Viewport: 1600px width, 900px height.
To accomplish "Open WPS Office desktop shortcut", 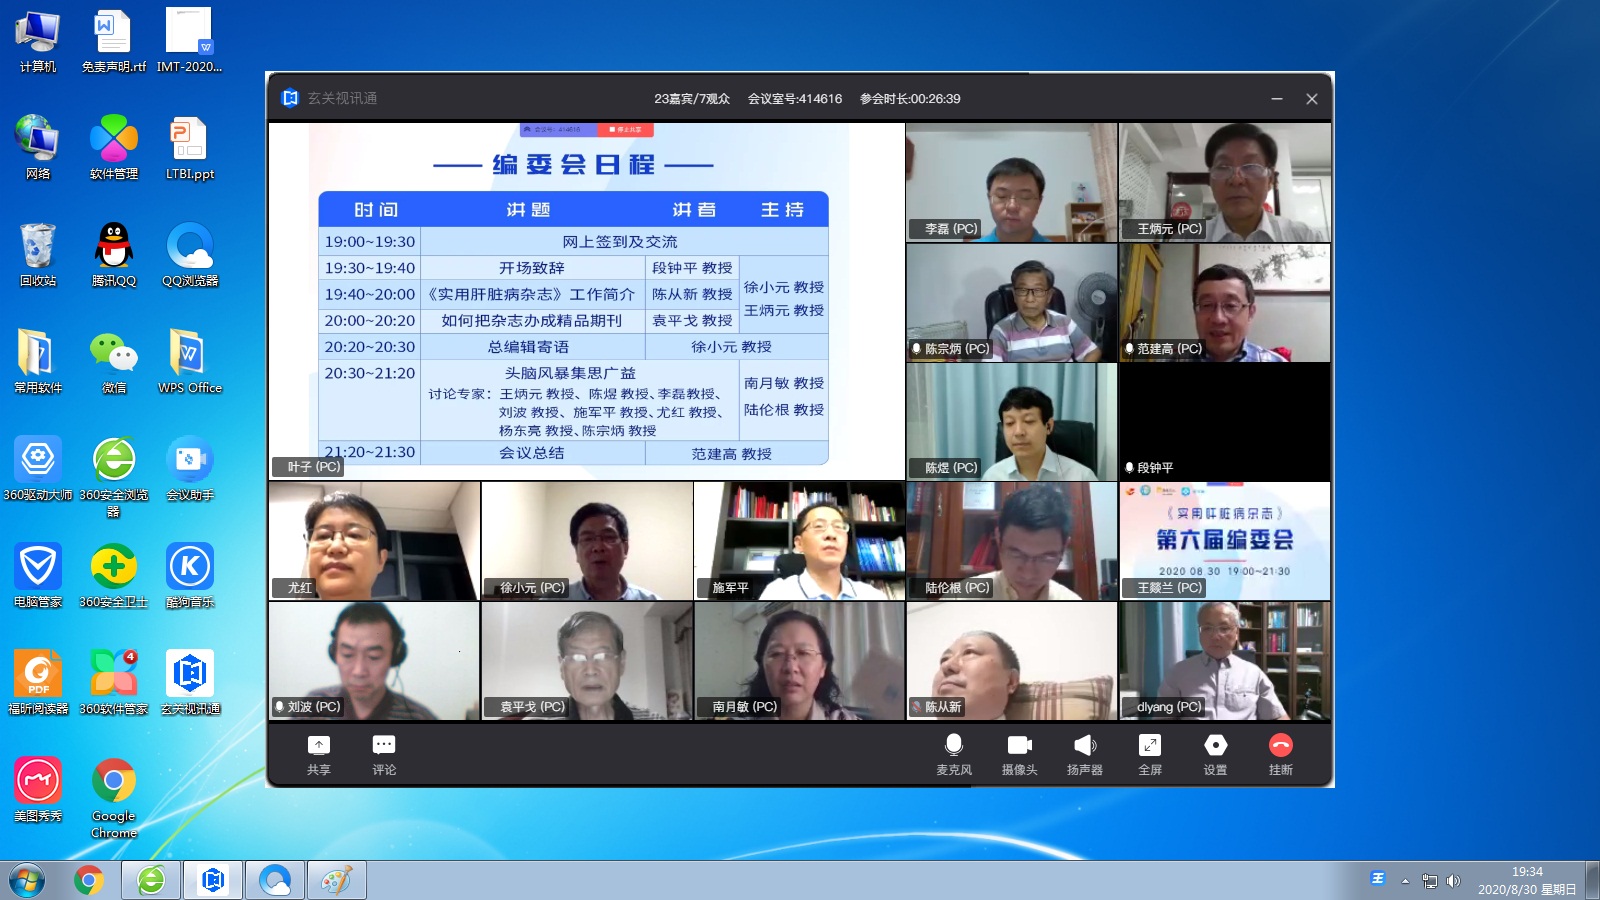I will (190, 361).
